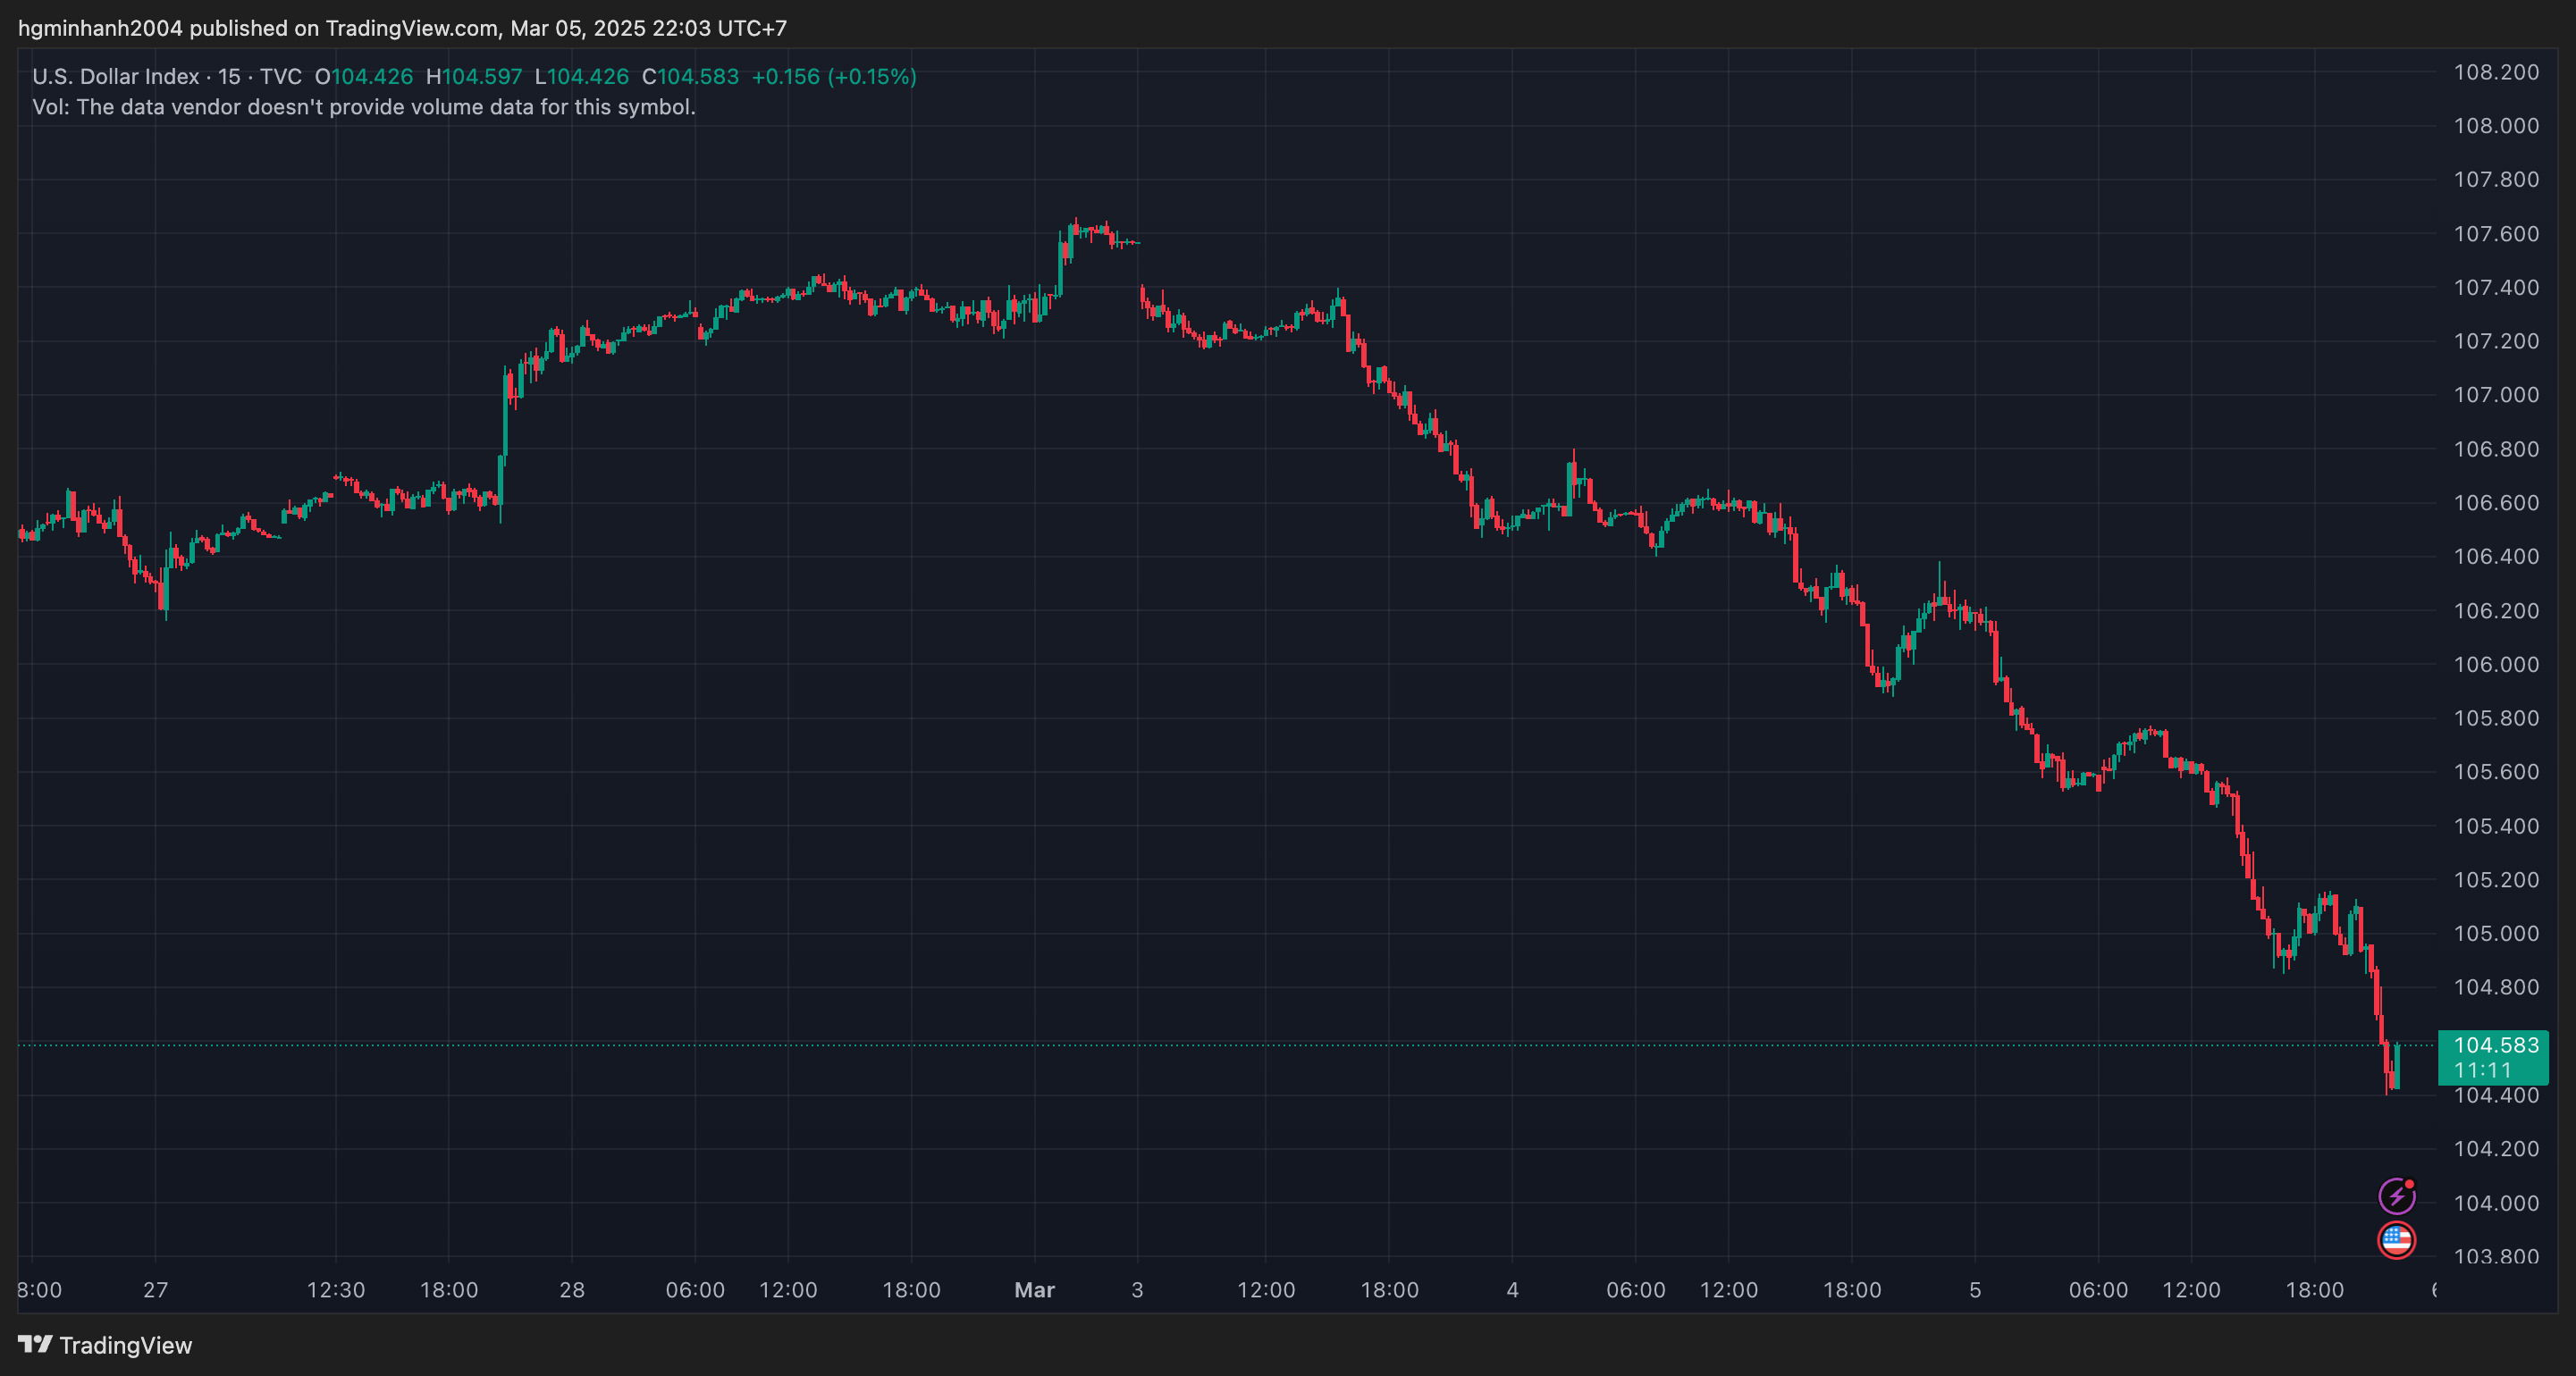Click the 27 date label on time axis
This screenshot has height=1376, width=2576.
pyautogui.click(x=155, y=1290)
